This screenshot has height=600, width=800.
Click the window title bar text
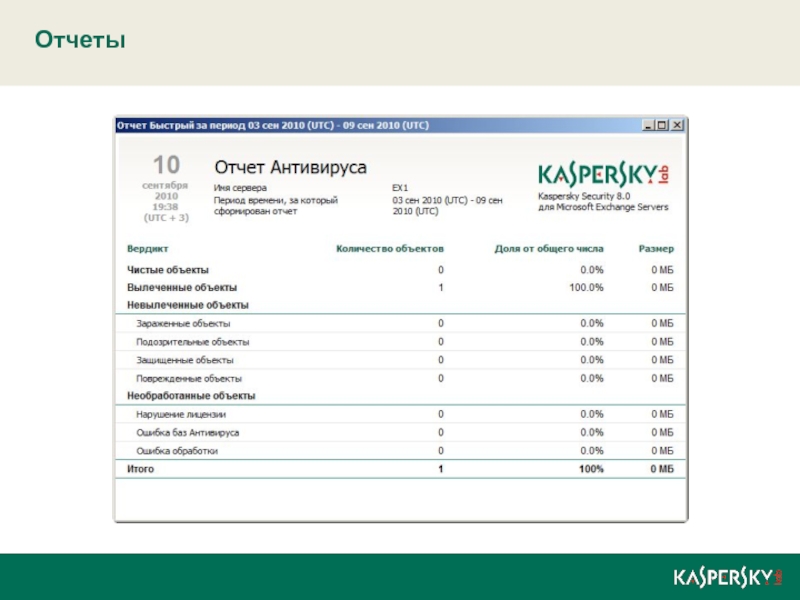click(x=273, y=126)
